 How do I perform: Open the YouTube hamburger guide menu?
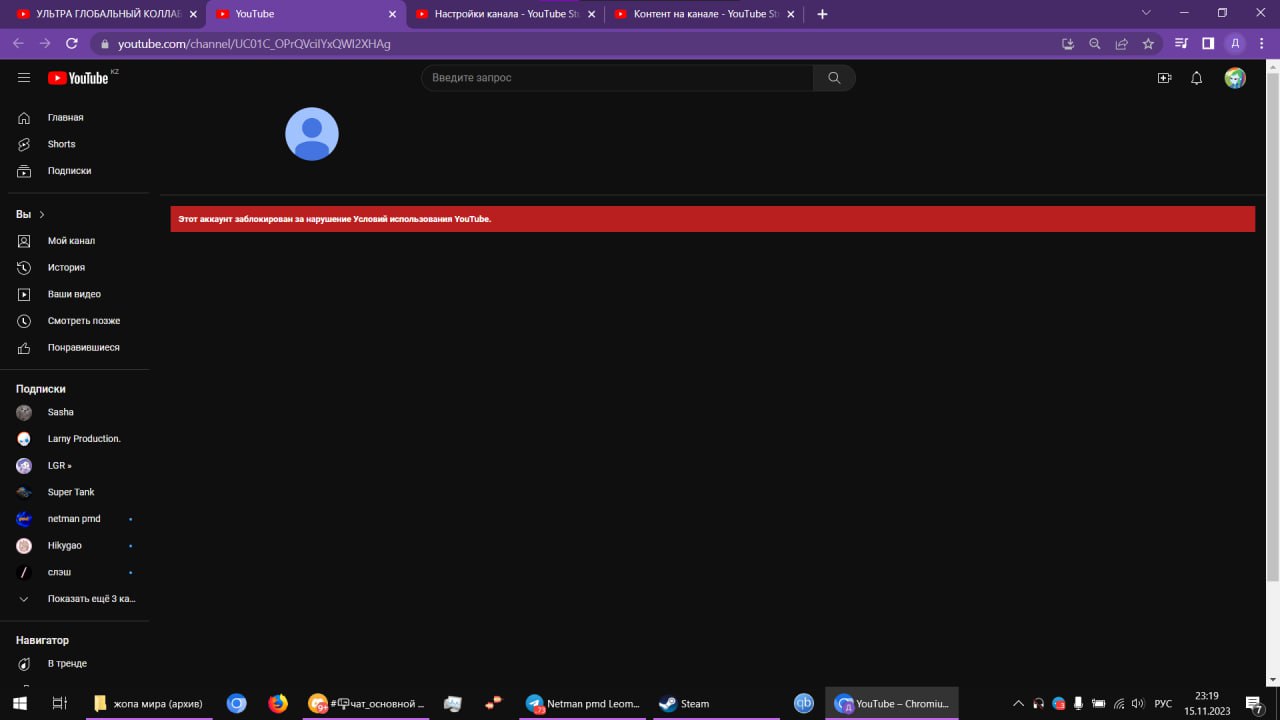(24, 78)
